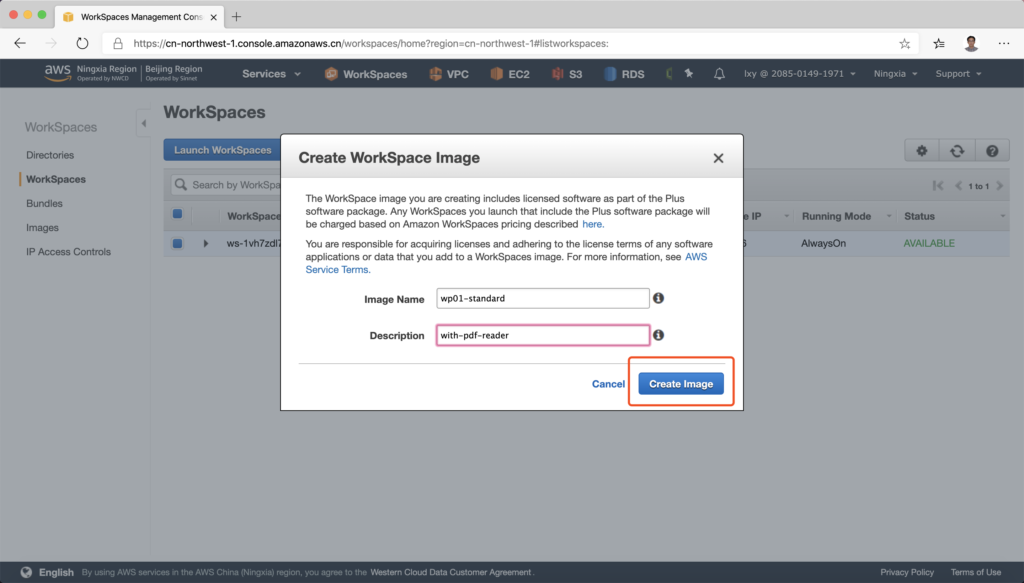Click the pin shortcuts icon in navbar

point(688,74)
